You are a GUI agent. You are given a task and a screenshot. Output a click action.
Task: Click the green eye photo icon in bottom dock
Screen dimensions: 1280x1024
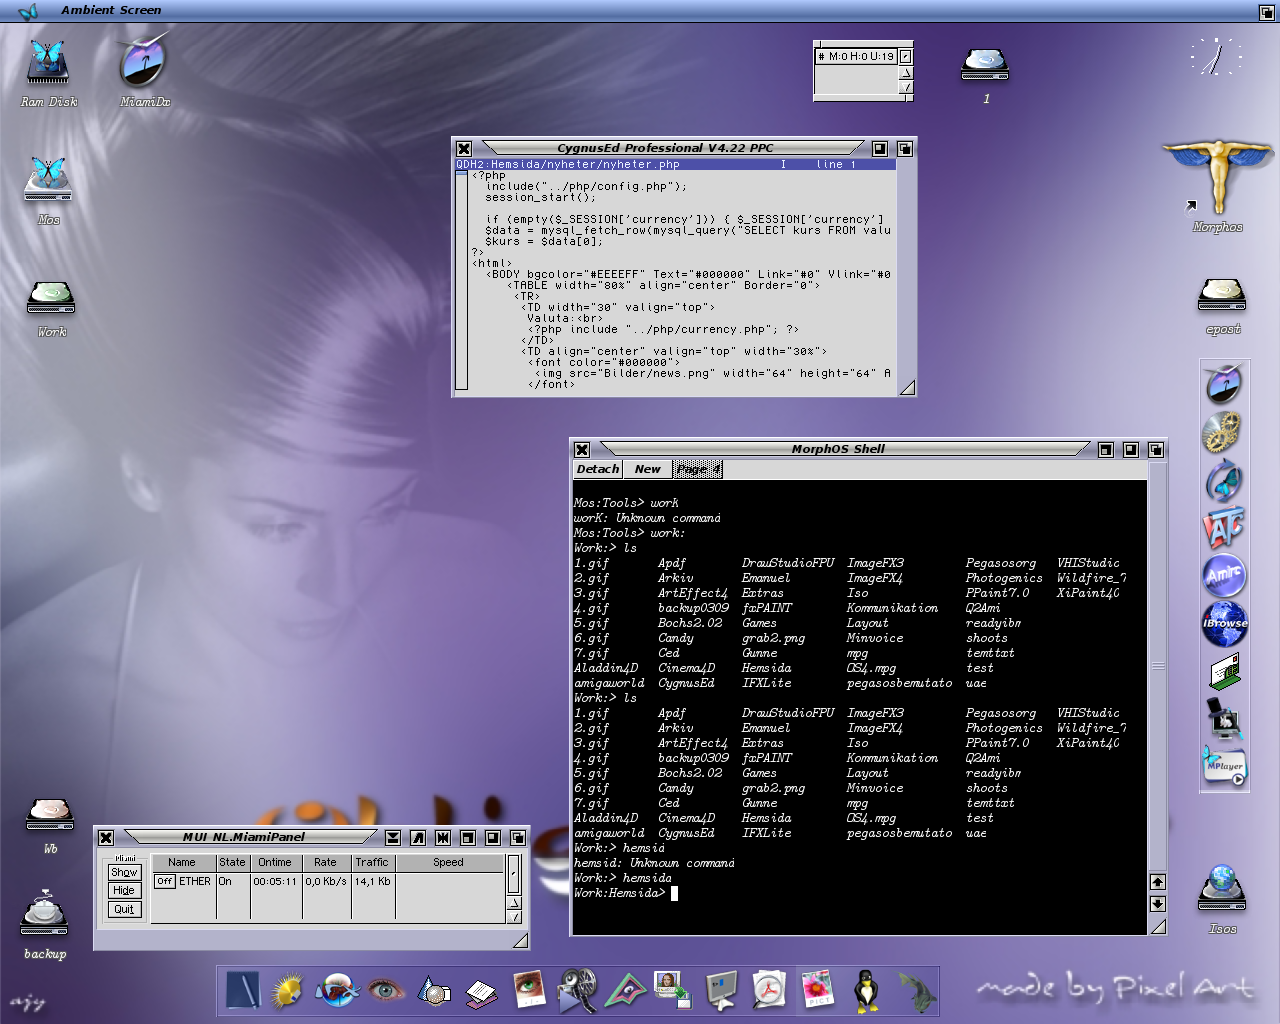(529, 989)
